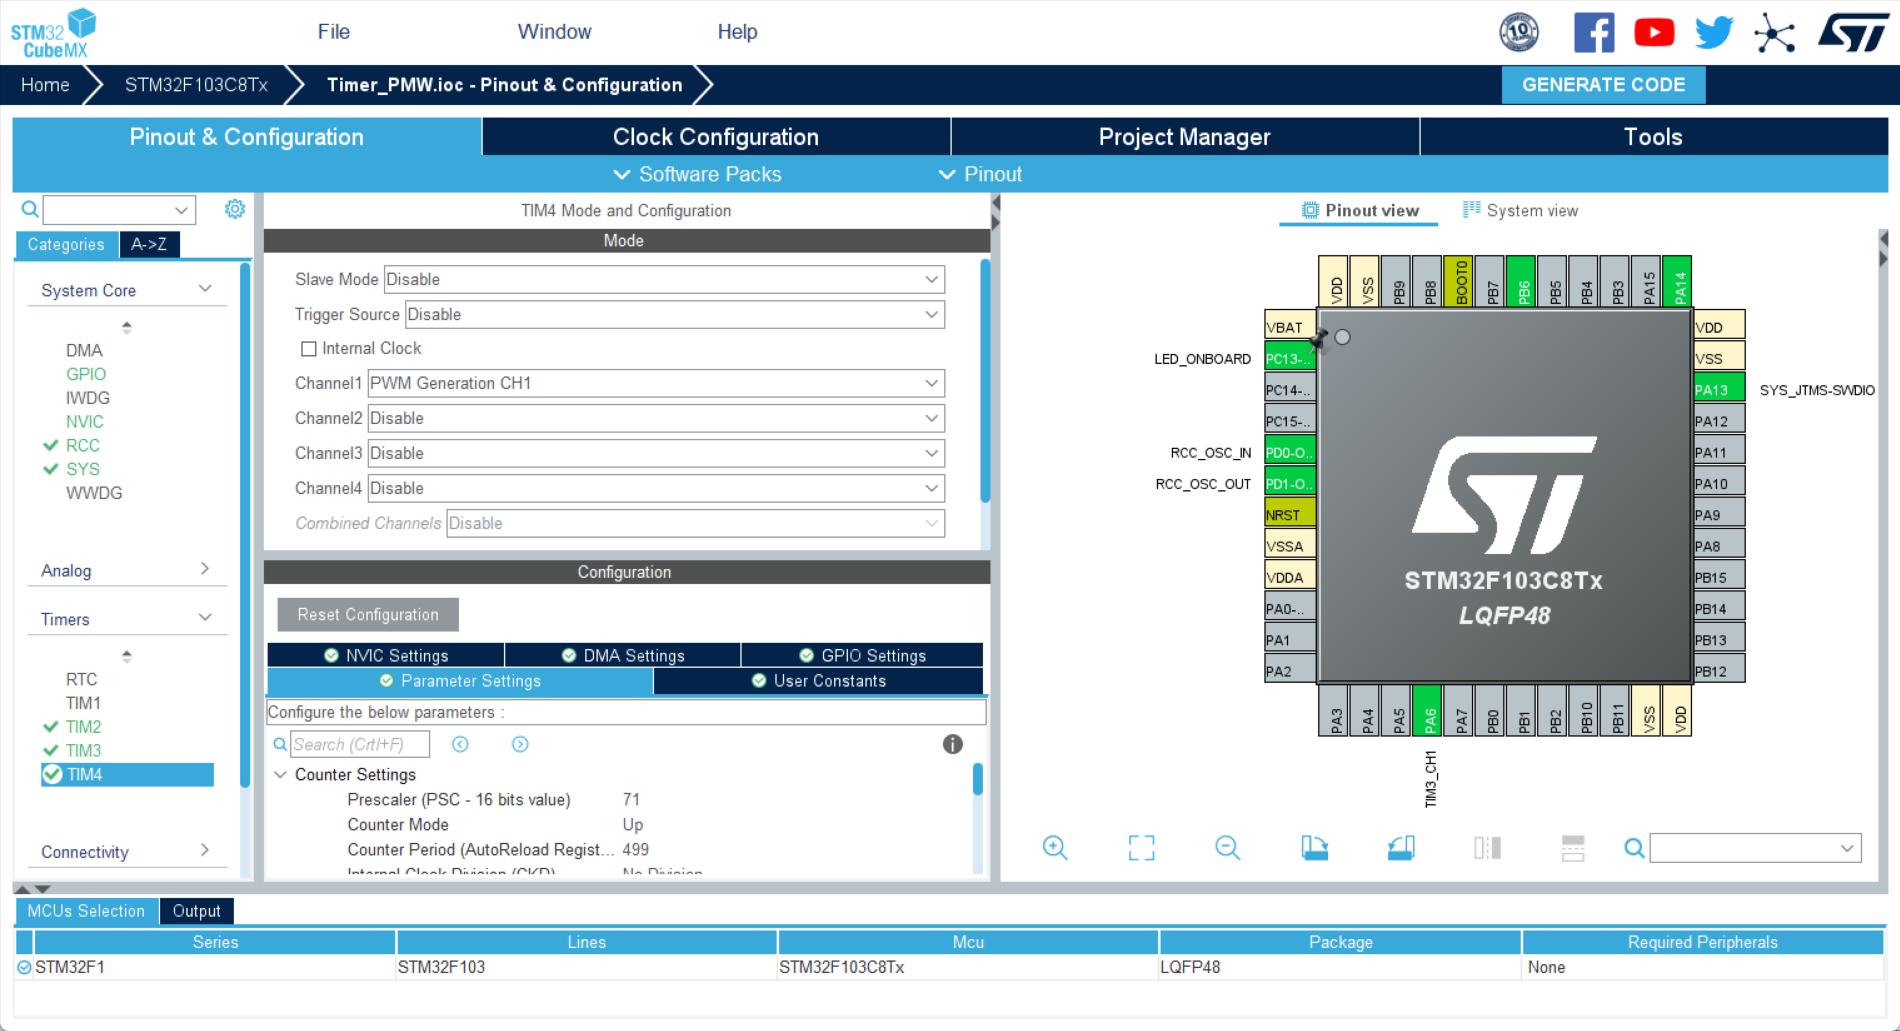Select the PB6 pin on the chip
The height and width of the screenshot is (1031, 1900).
(1523, 281)
